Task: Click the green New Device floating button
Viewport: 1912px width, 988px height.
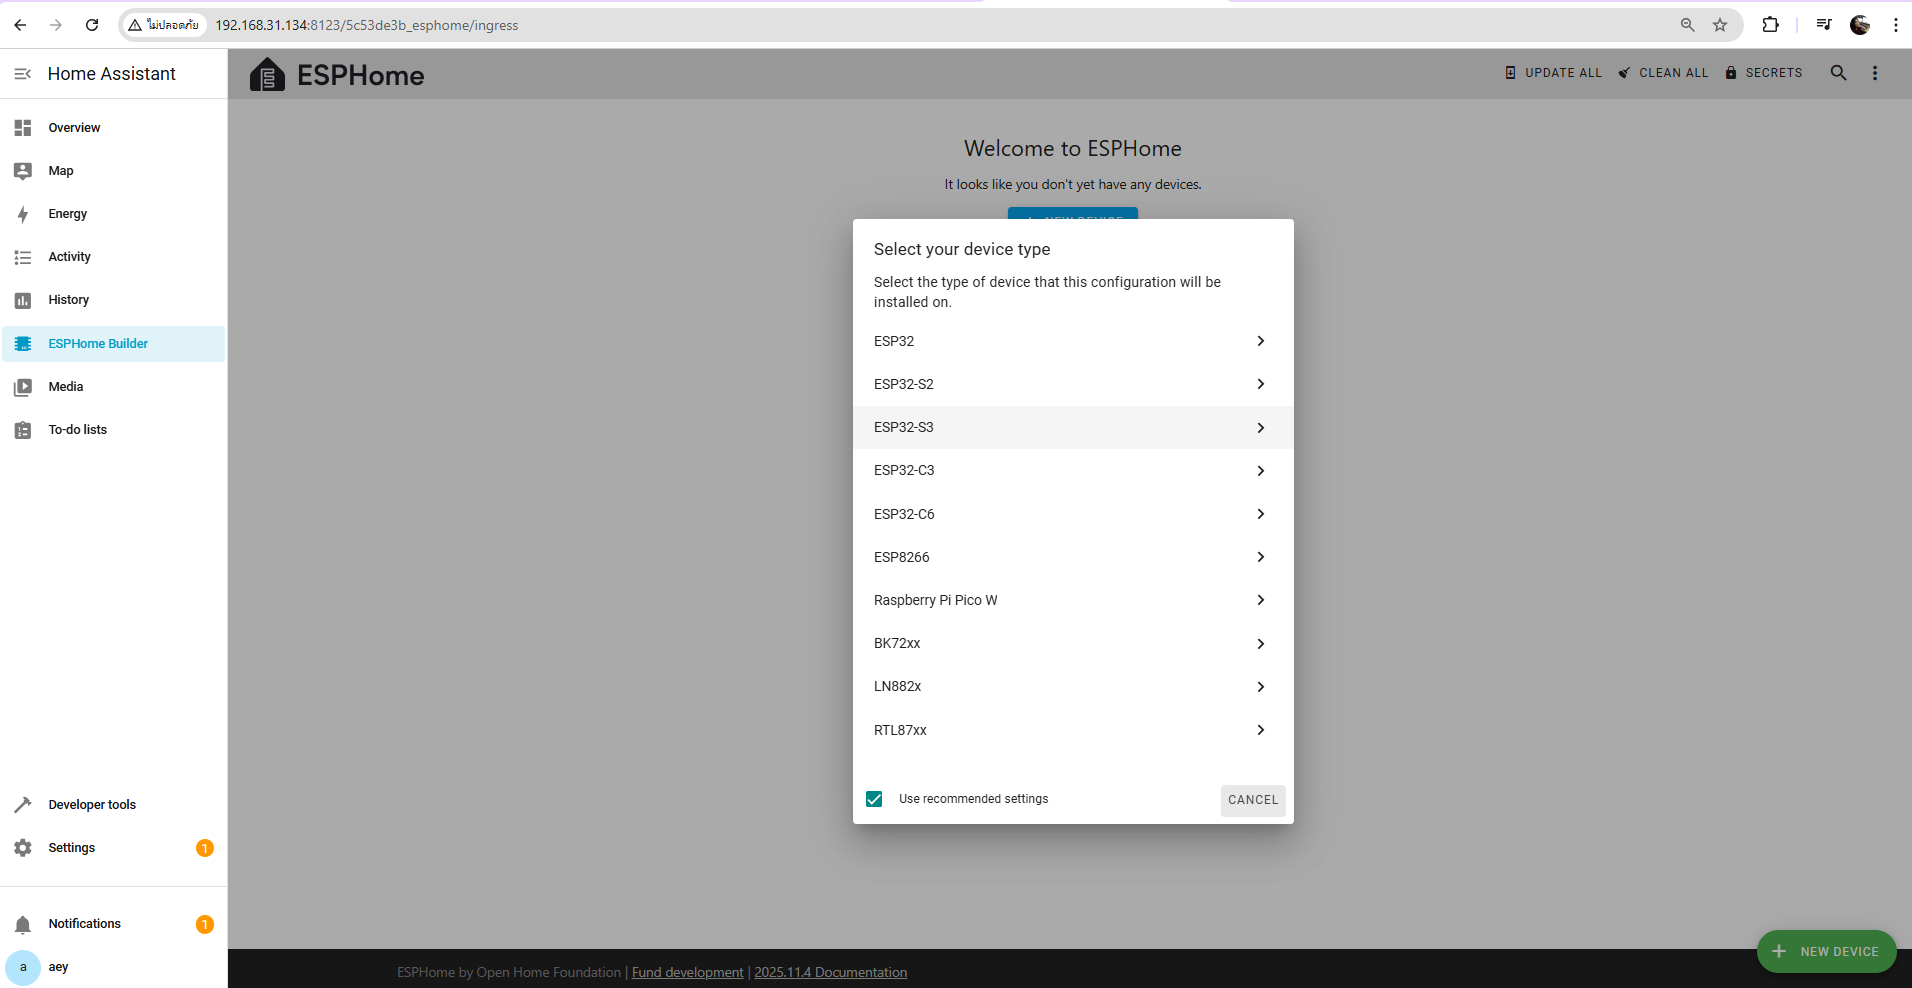Action: (x=1826, y=952)
